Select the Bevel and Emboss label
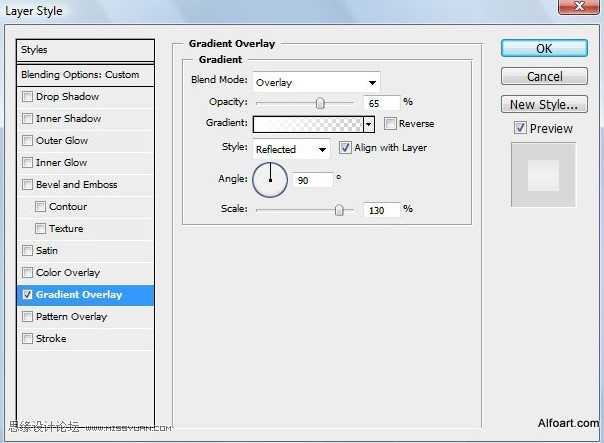Viewport: 604px width, 443px height. [x=77, y=185]
